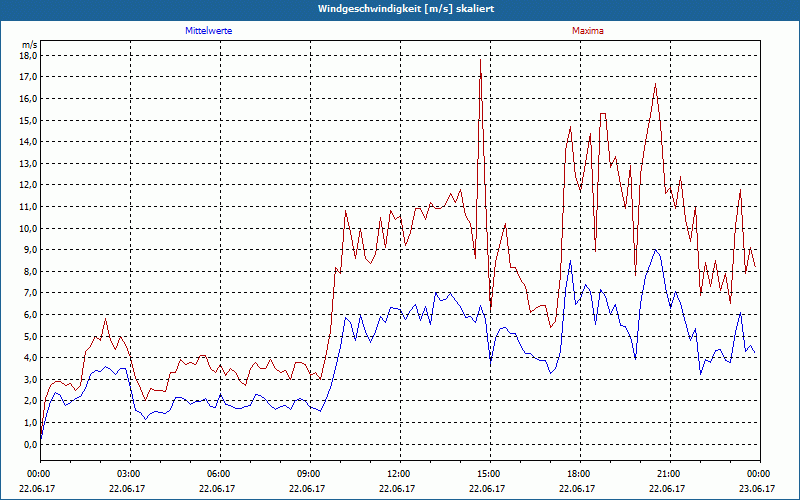The width and height of the screenshot is (800, 500).
Task: Click the 15,0 y-axis value
Action: (x=29, y=120)
